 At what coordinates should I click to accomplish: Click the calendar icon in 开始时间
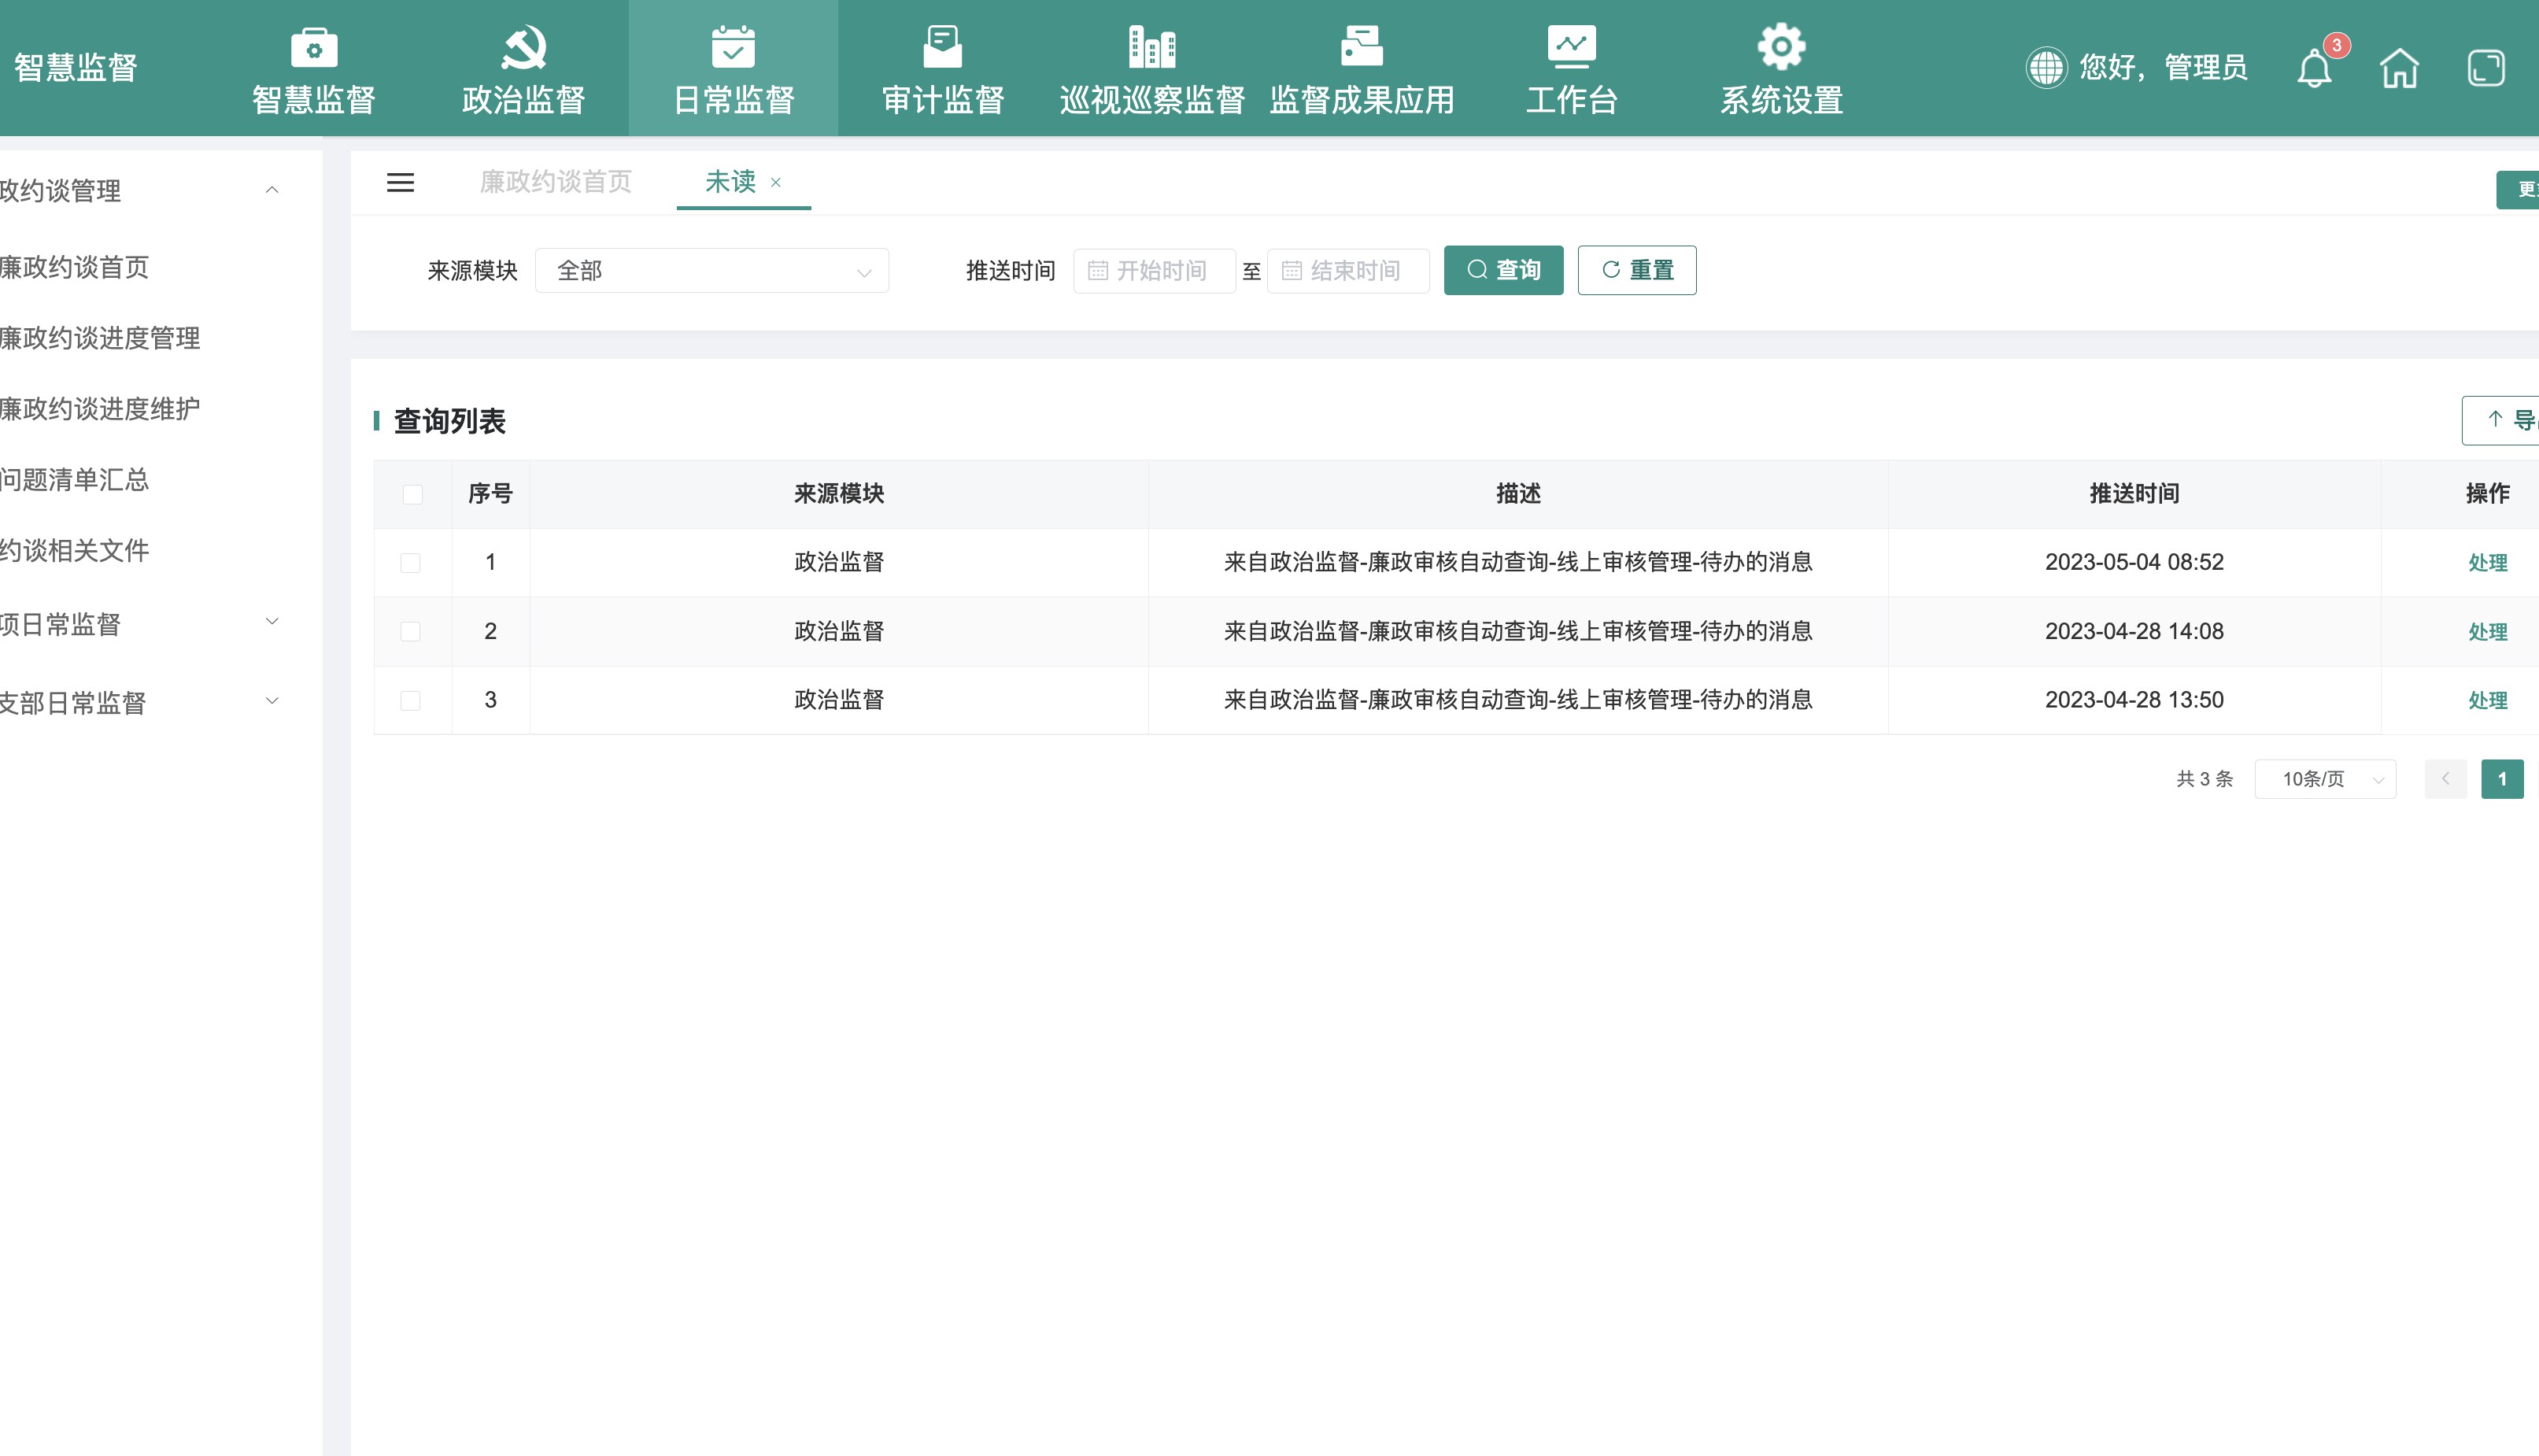tap(1097, 270)
